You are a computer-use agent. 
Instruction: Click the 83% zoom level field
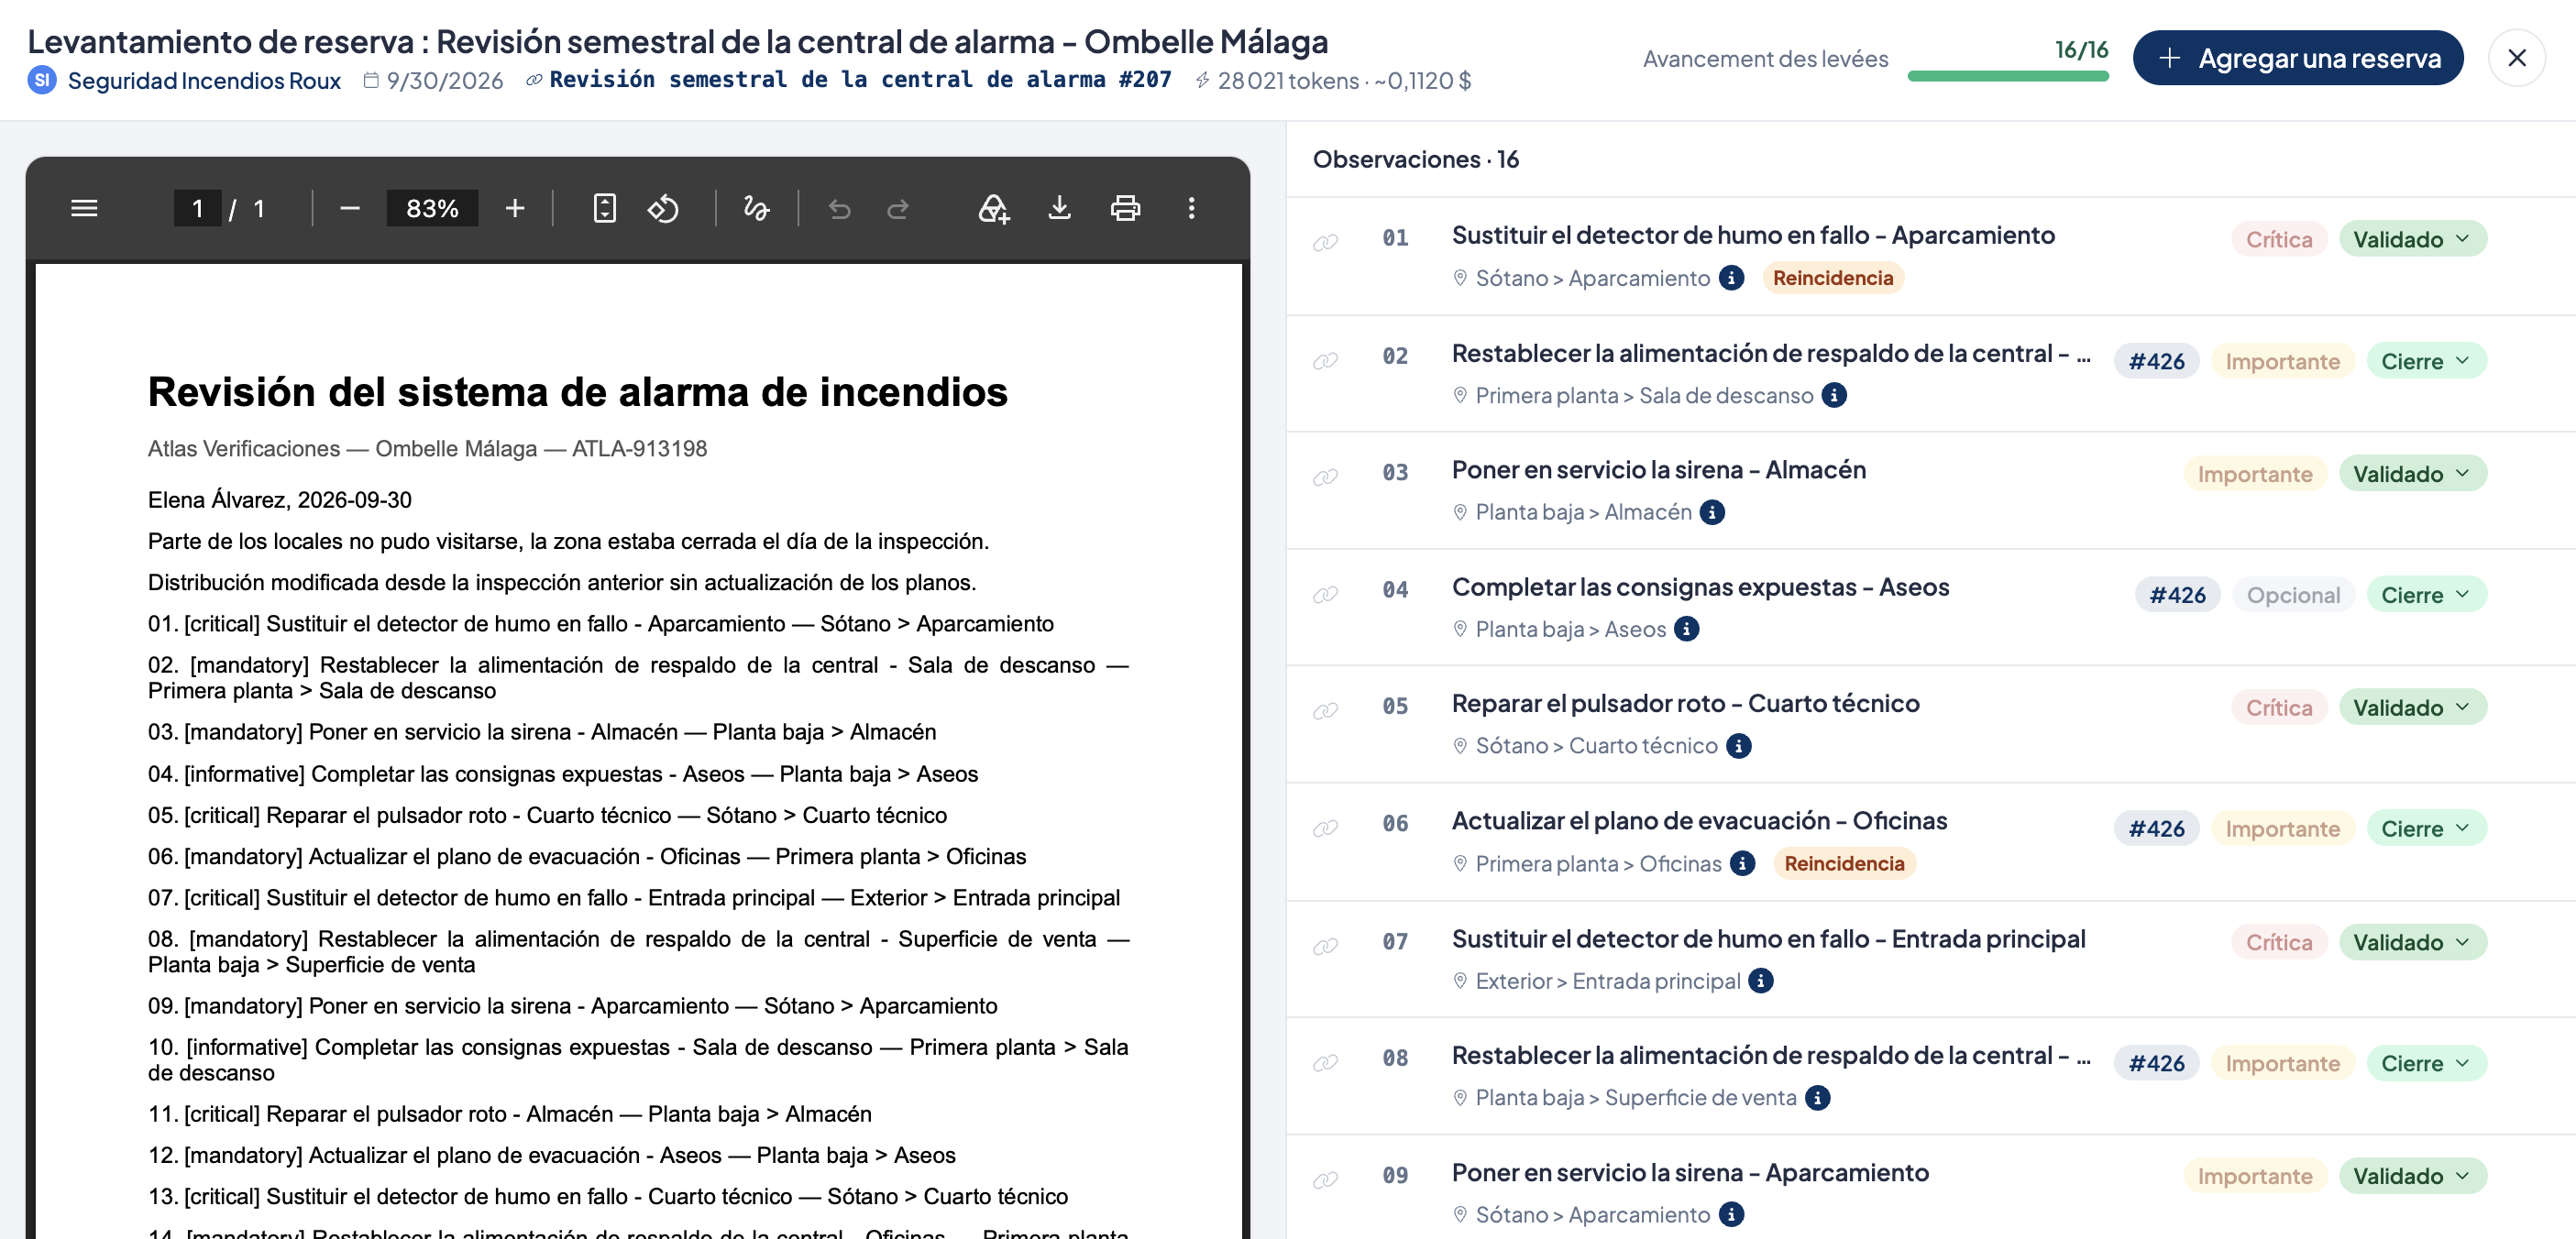(432, 208)
